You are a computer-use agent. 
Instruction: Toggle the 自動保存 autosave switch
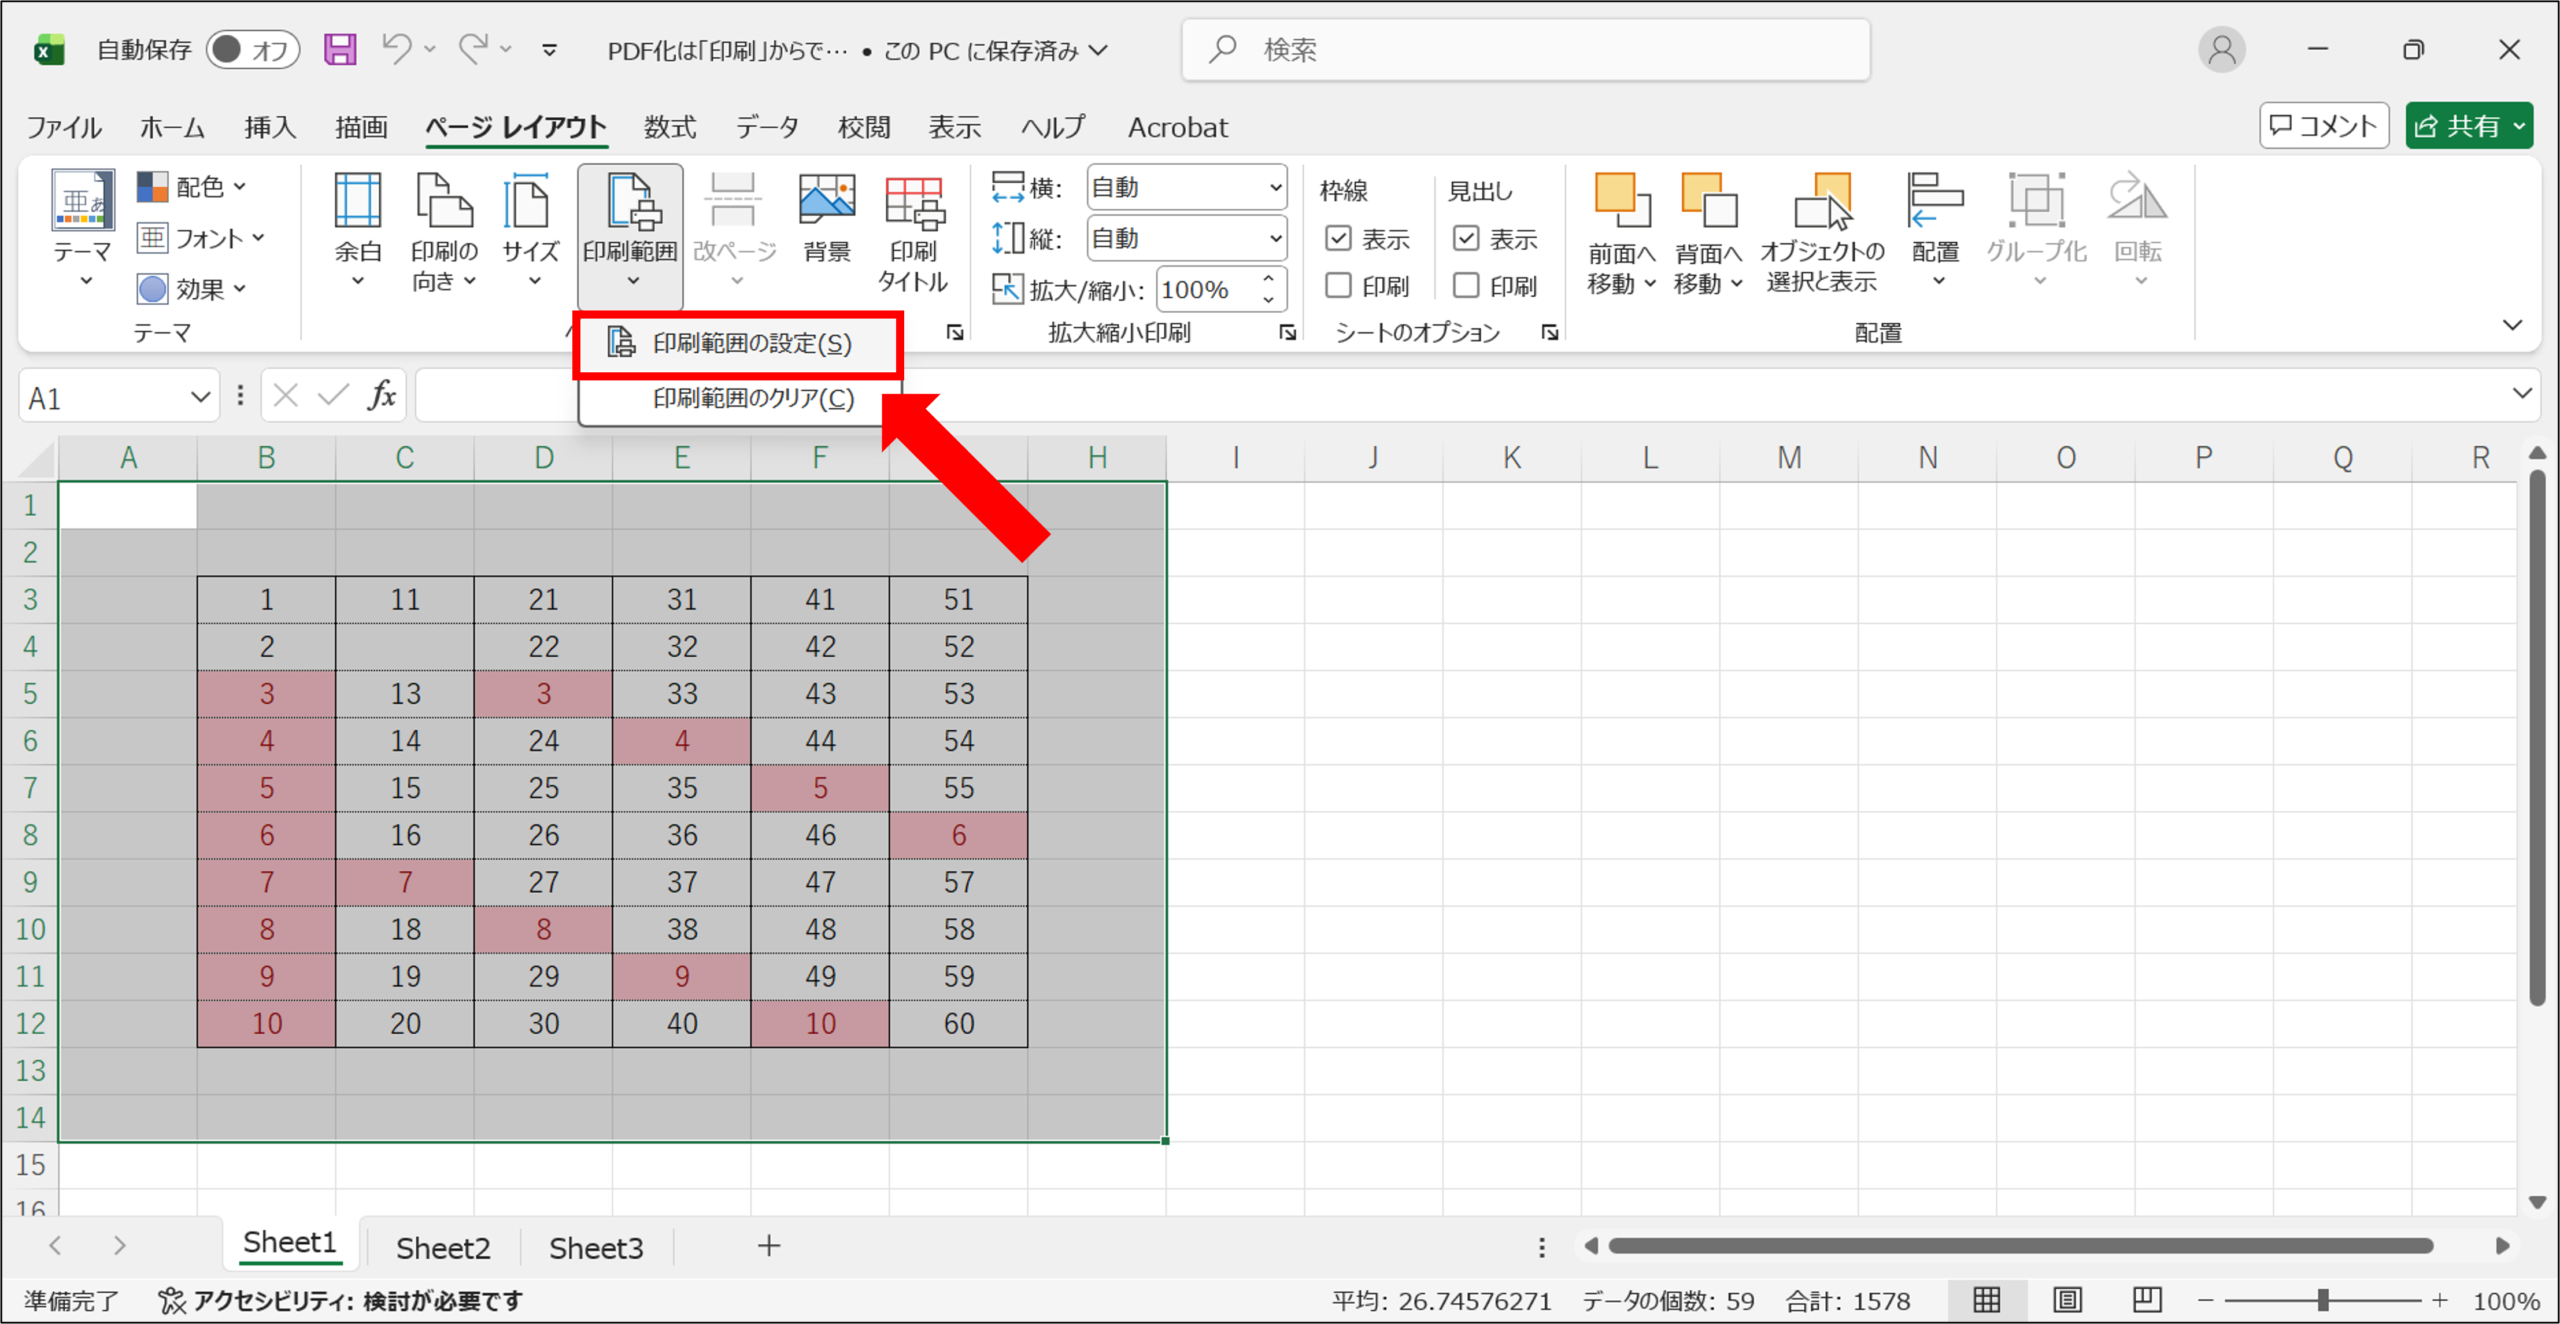[x=252, y=49]
